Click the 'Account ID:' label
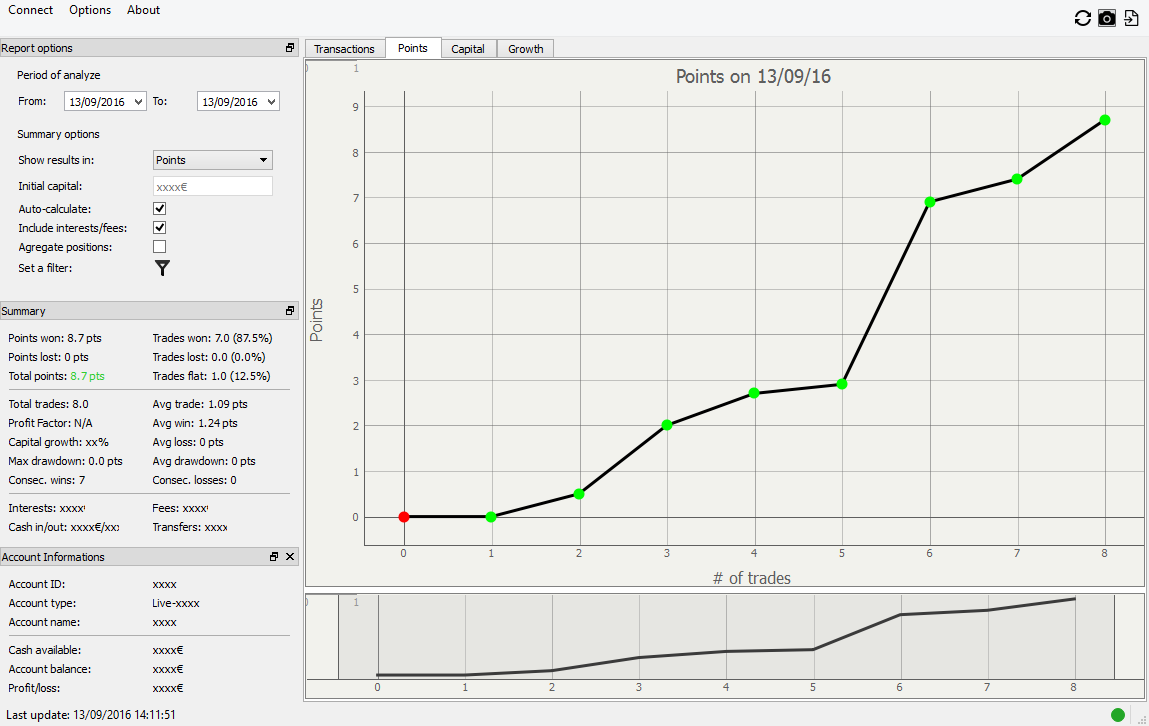The height and width of the screenshot is (726, 1149). (x=37, y=584)
